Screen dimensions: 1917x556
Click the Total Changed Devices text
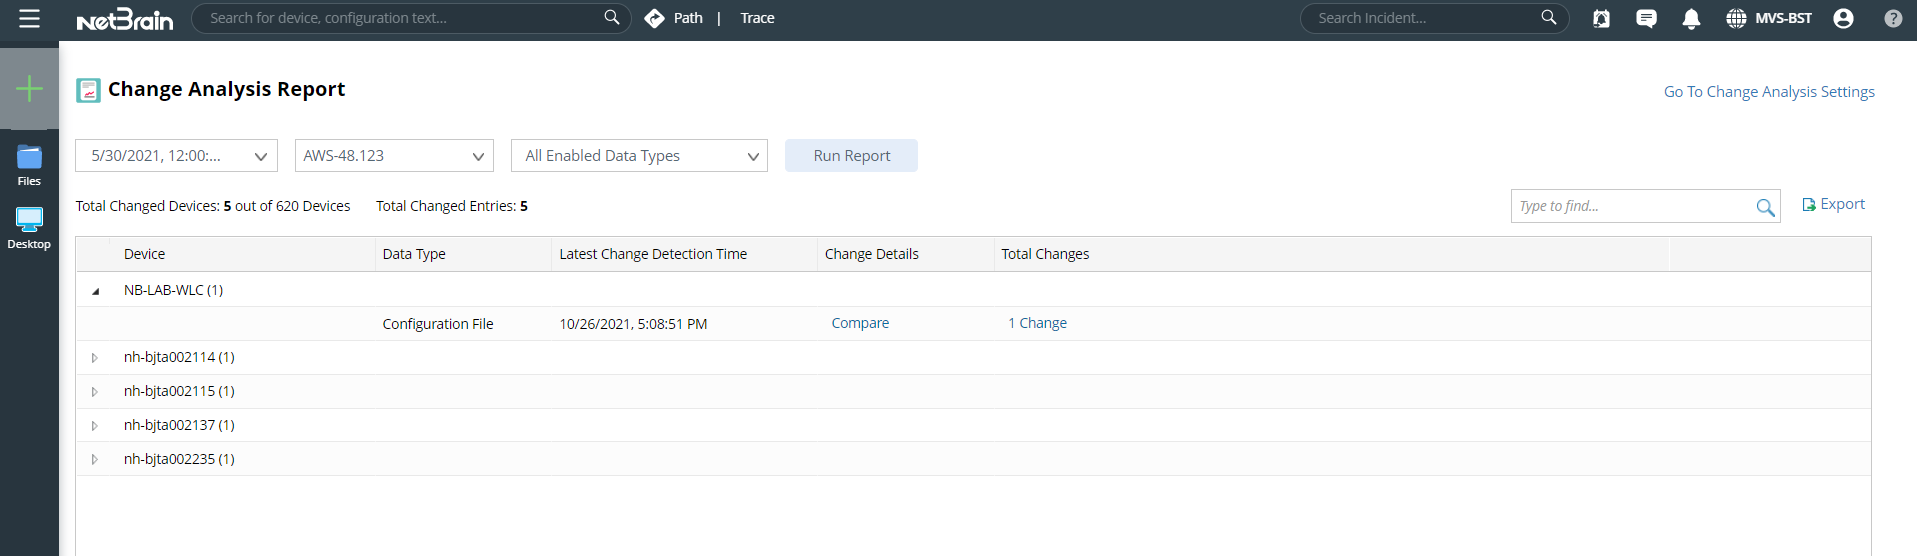[213, 206]
